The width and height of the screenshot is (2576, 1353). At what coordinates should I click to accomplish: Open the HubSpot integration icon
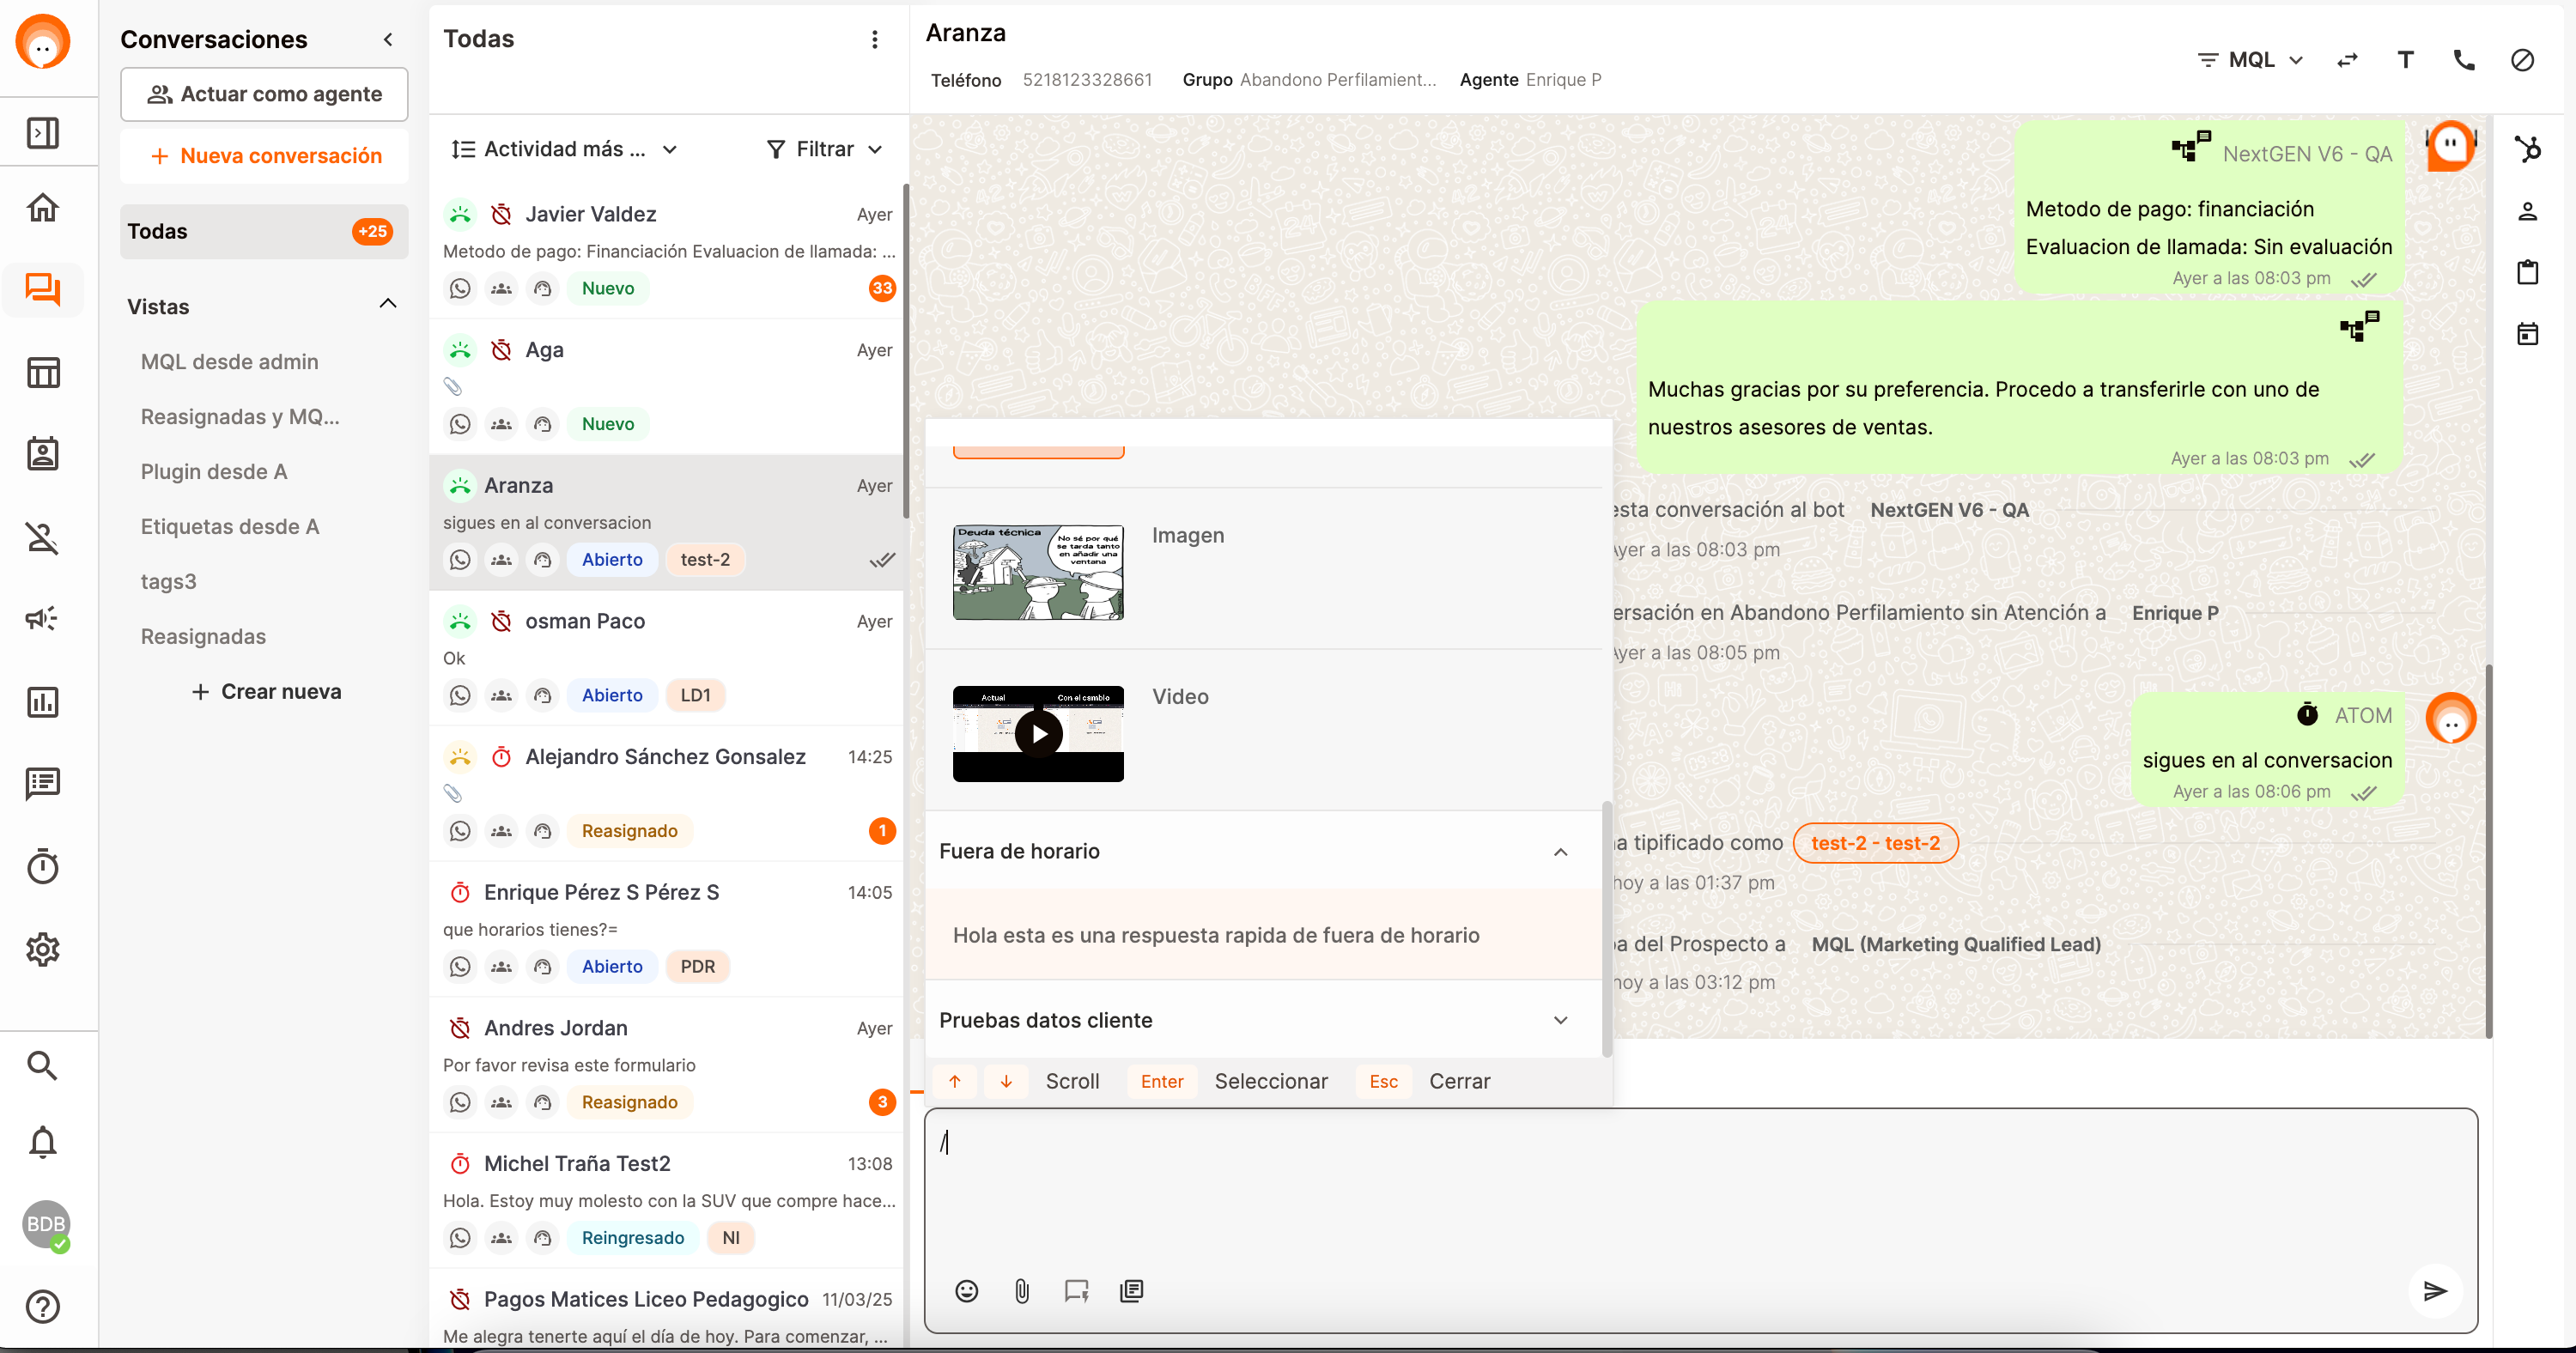coord(2528,149)
